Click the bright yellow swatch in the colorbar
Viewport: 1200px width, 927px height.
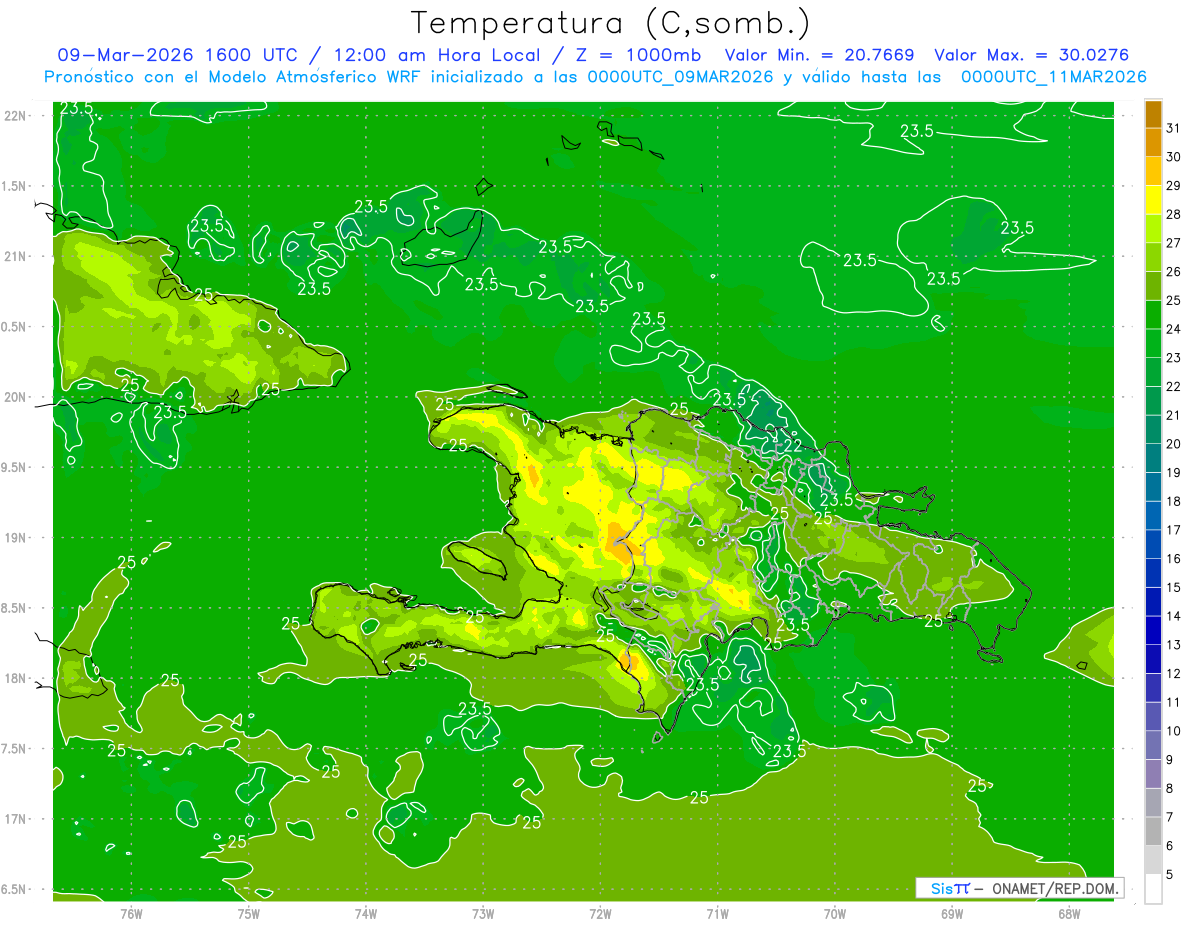(1153, 199)
